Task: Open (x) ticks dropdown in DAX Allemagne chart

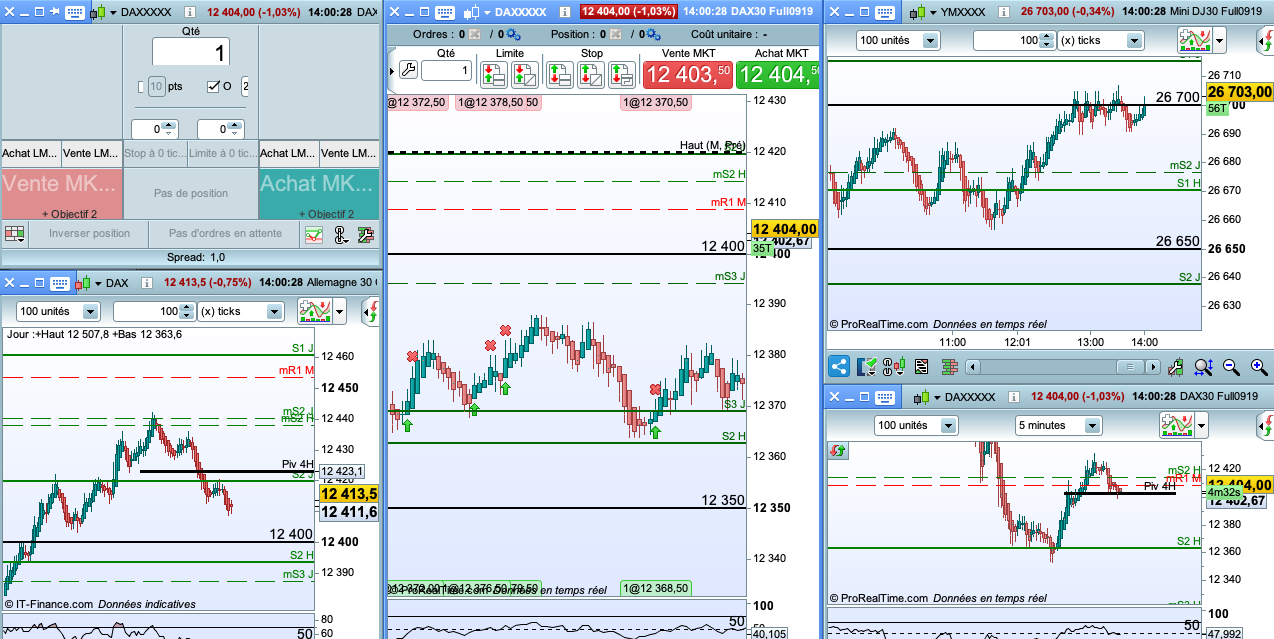Action: (240, 311)
